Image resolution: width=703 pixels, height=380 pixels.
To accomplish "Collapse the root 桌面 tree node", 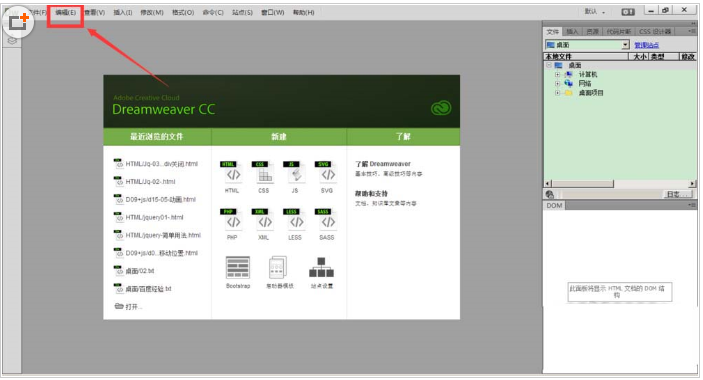I will point(549,65).
